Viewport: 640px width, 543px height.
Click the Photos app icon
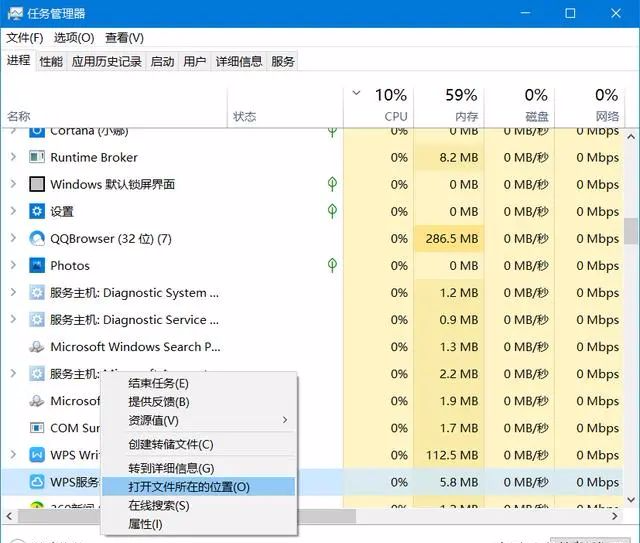tap(37, 265)
